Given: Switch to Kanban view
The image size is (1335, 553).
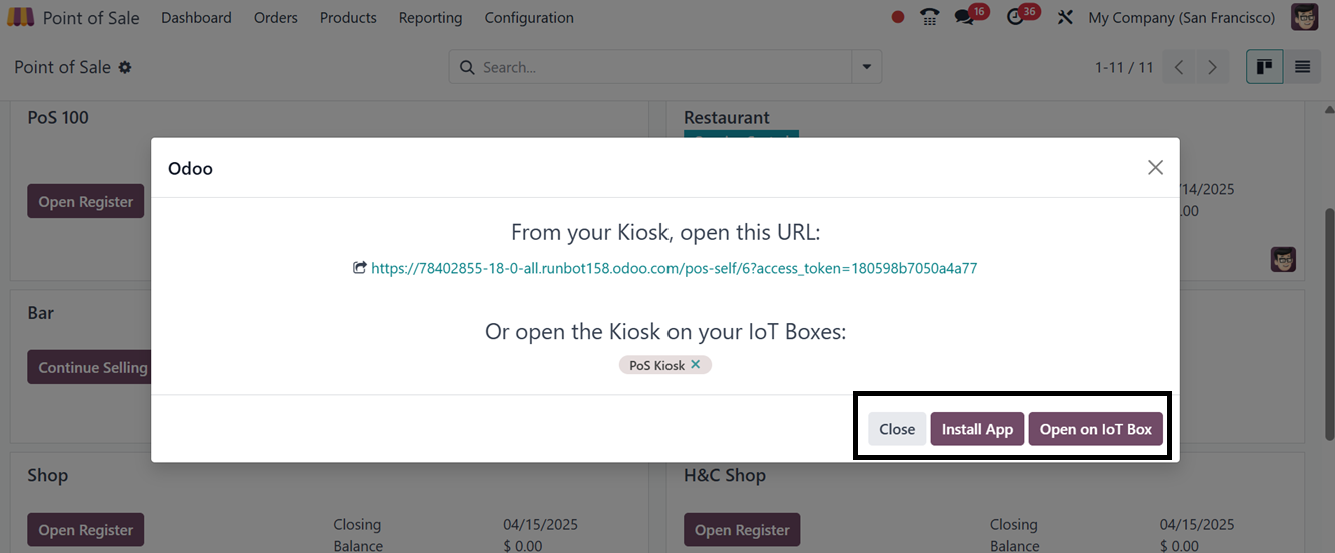Looking at the screenshot, I should tap(1265, 67).
